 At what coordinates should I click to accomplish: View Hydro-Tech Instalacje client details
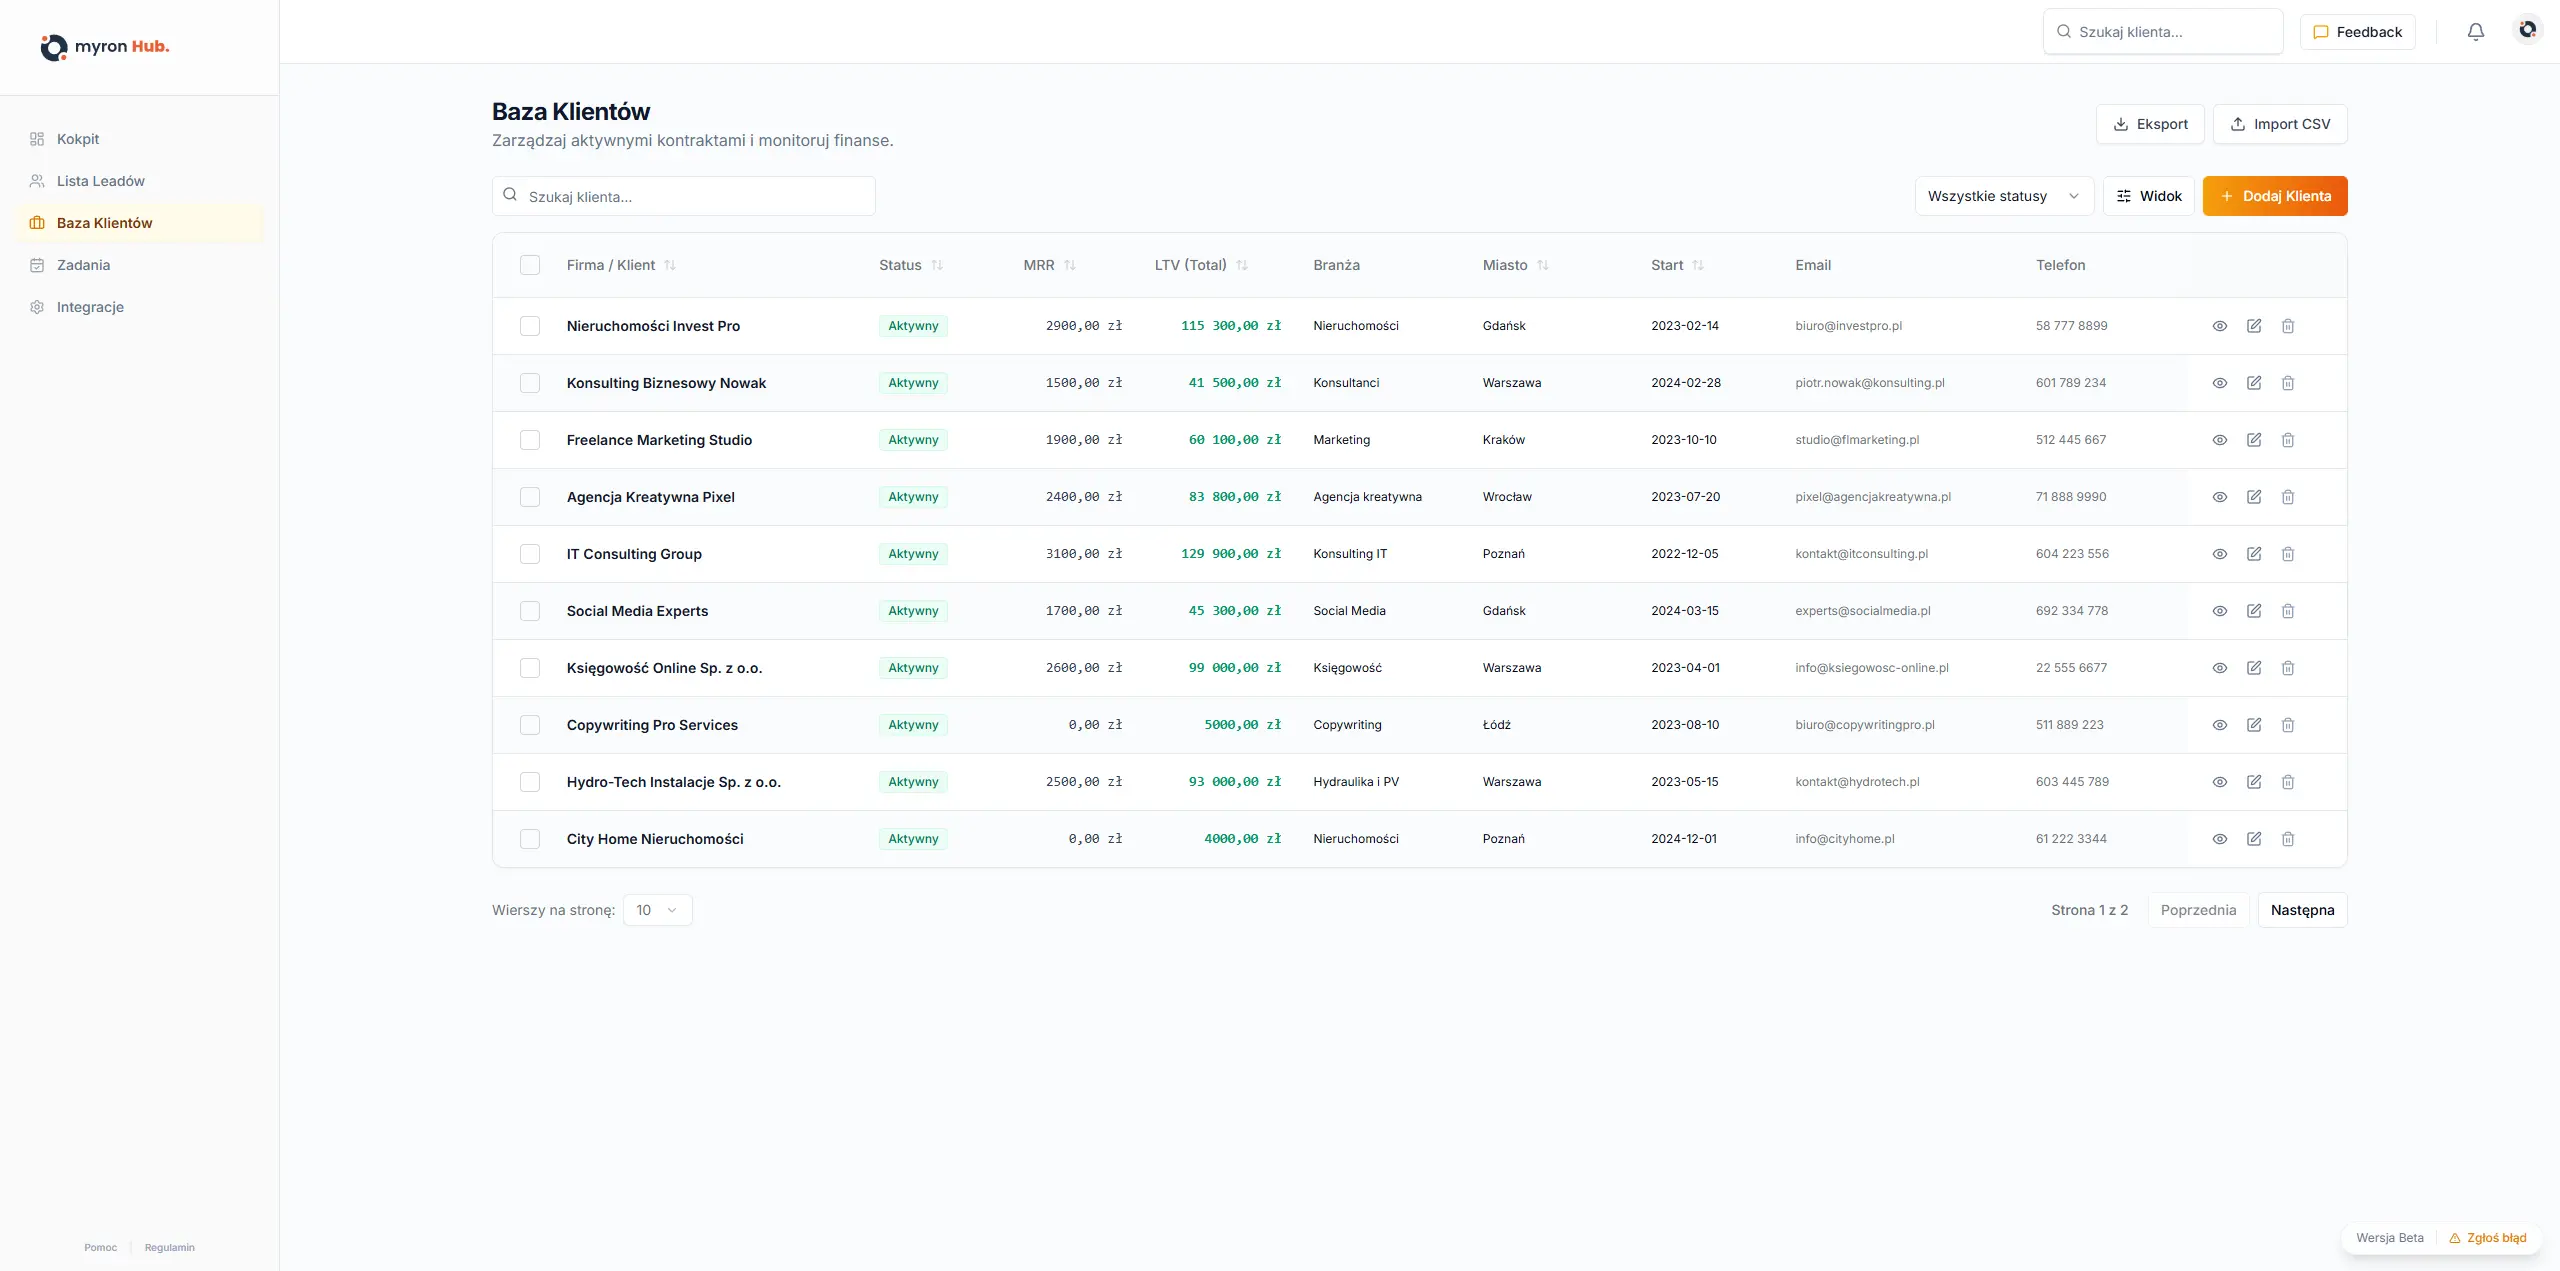click(2219, 782)
